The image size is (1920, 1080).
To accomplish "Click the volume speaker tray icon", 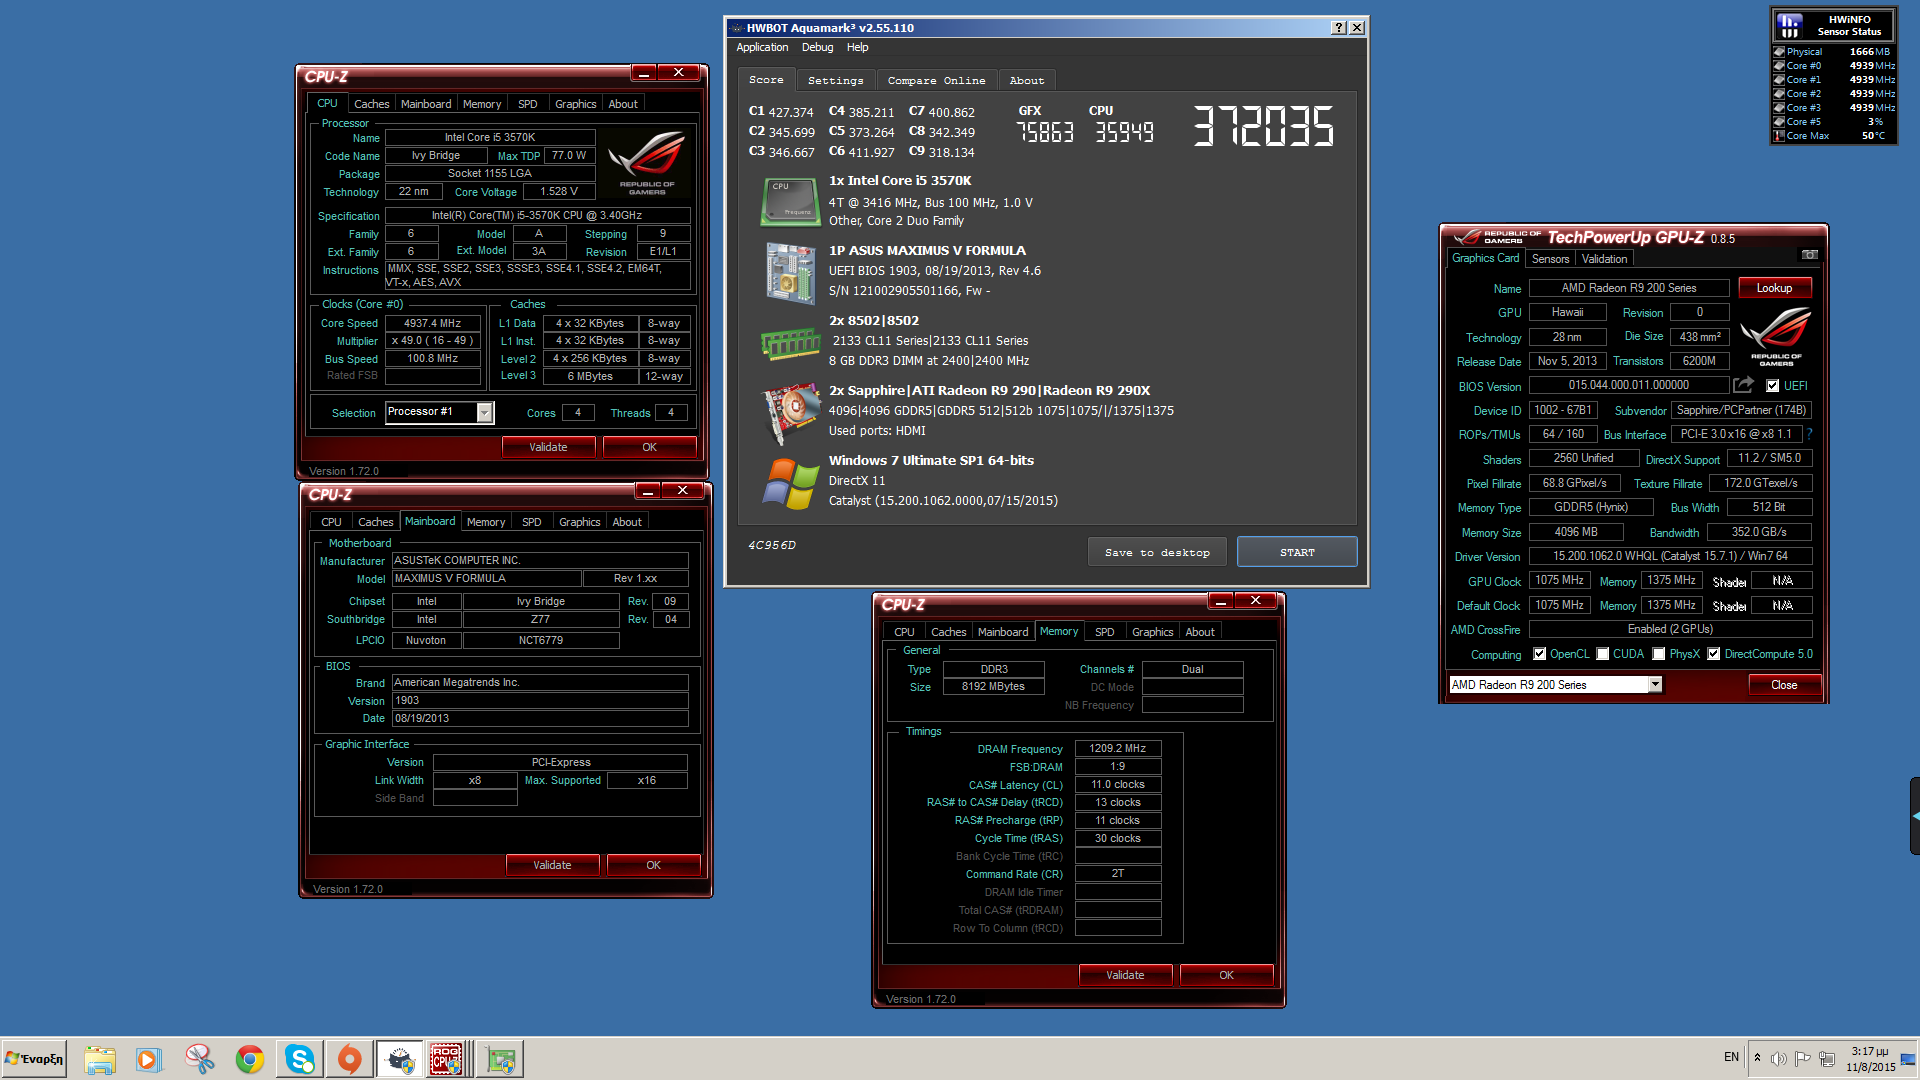I will (x=1779, y=1058).
